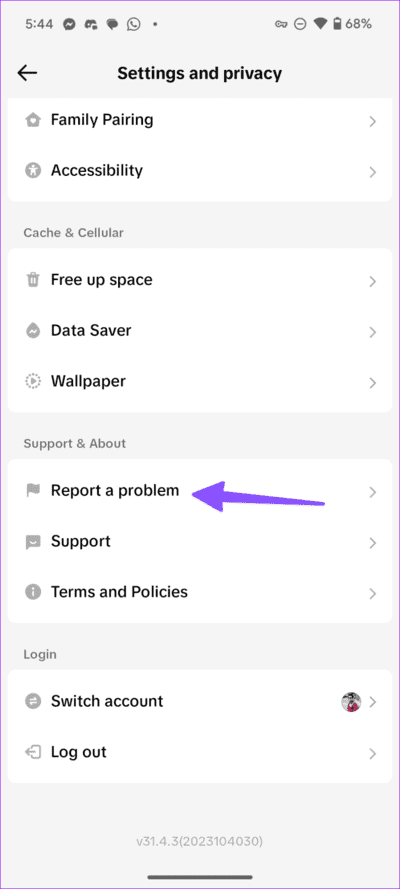
Task: Expand the Terms and Policies chevron
Action: point(372,594)
